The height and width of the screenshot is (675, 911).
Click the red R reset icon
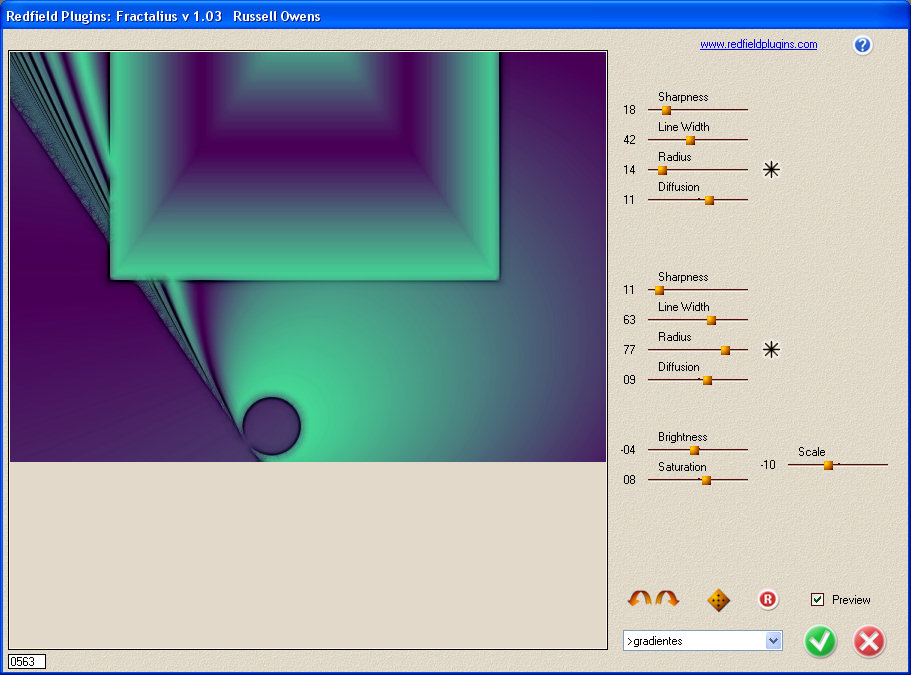tap(767, 599)
